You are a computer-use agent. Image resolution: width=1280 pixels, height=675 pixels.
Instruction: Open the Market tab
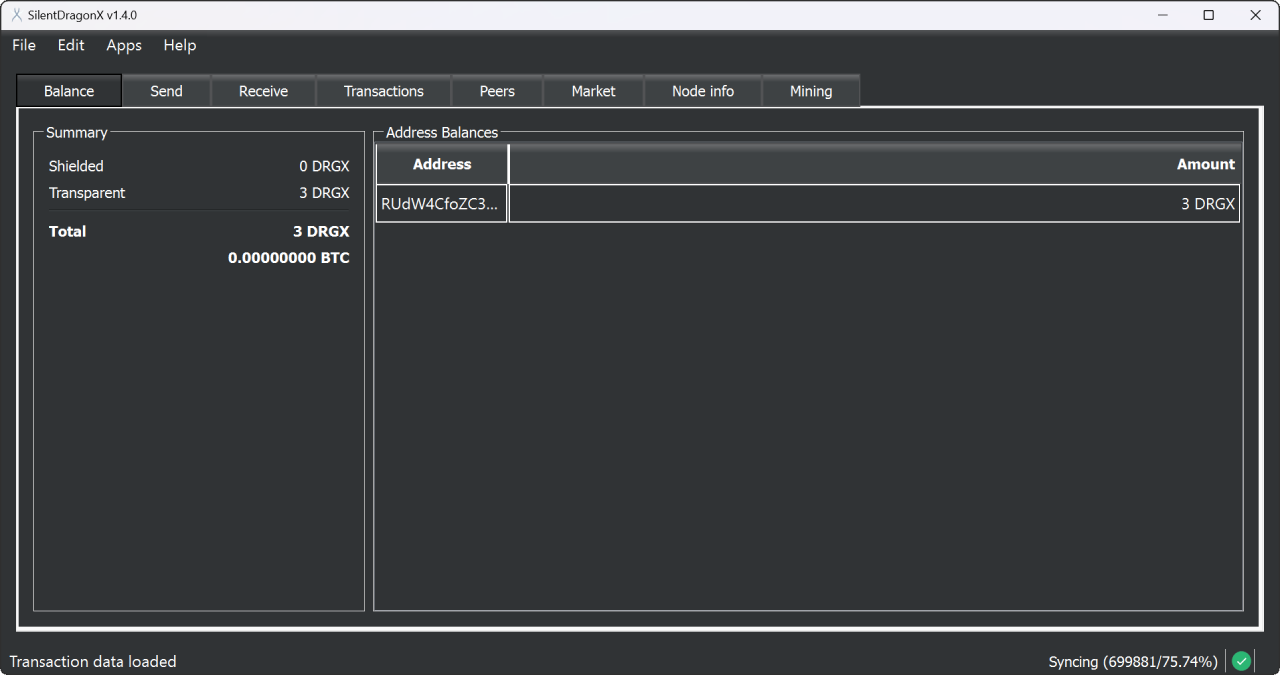(x=593, y=90)
